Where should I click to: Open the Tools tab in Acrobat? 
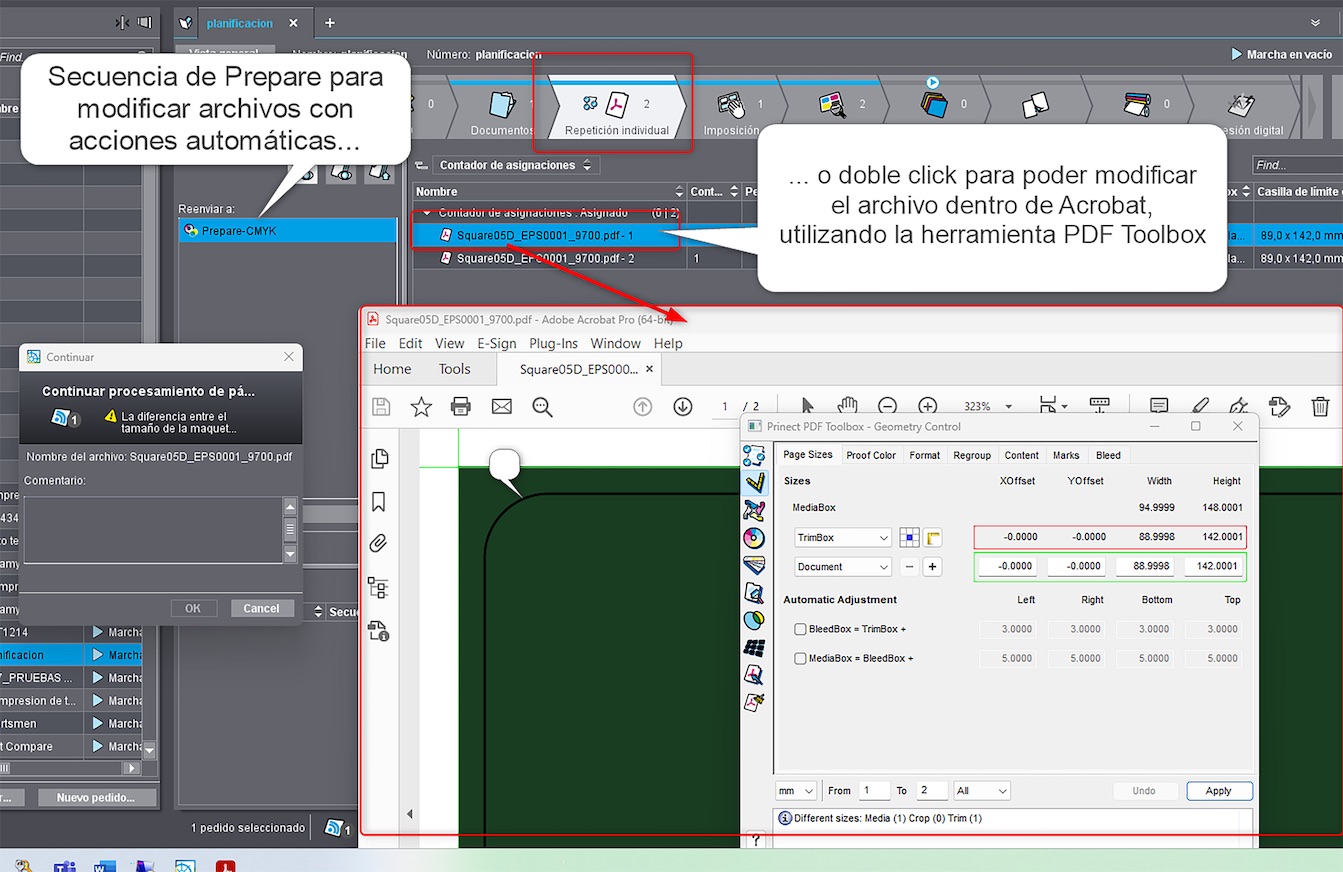454,369
